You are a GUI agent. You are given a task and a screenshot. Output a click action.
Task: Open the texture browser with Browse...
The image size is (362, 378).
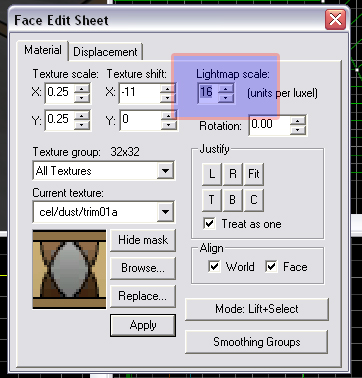point(143,268)
